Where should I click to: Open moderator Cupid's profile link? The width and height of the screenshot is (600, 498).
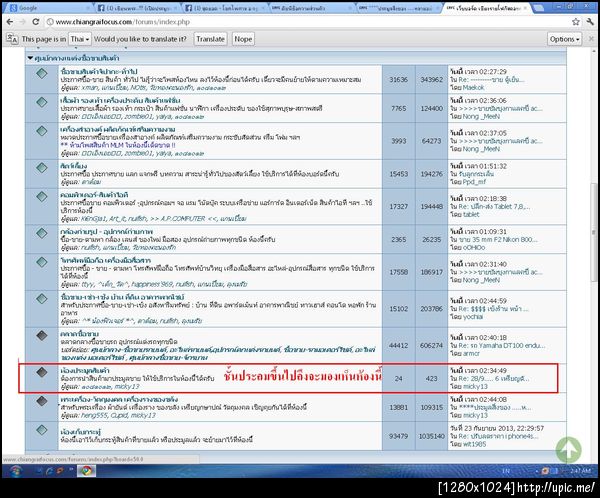point(118,415)
